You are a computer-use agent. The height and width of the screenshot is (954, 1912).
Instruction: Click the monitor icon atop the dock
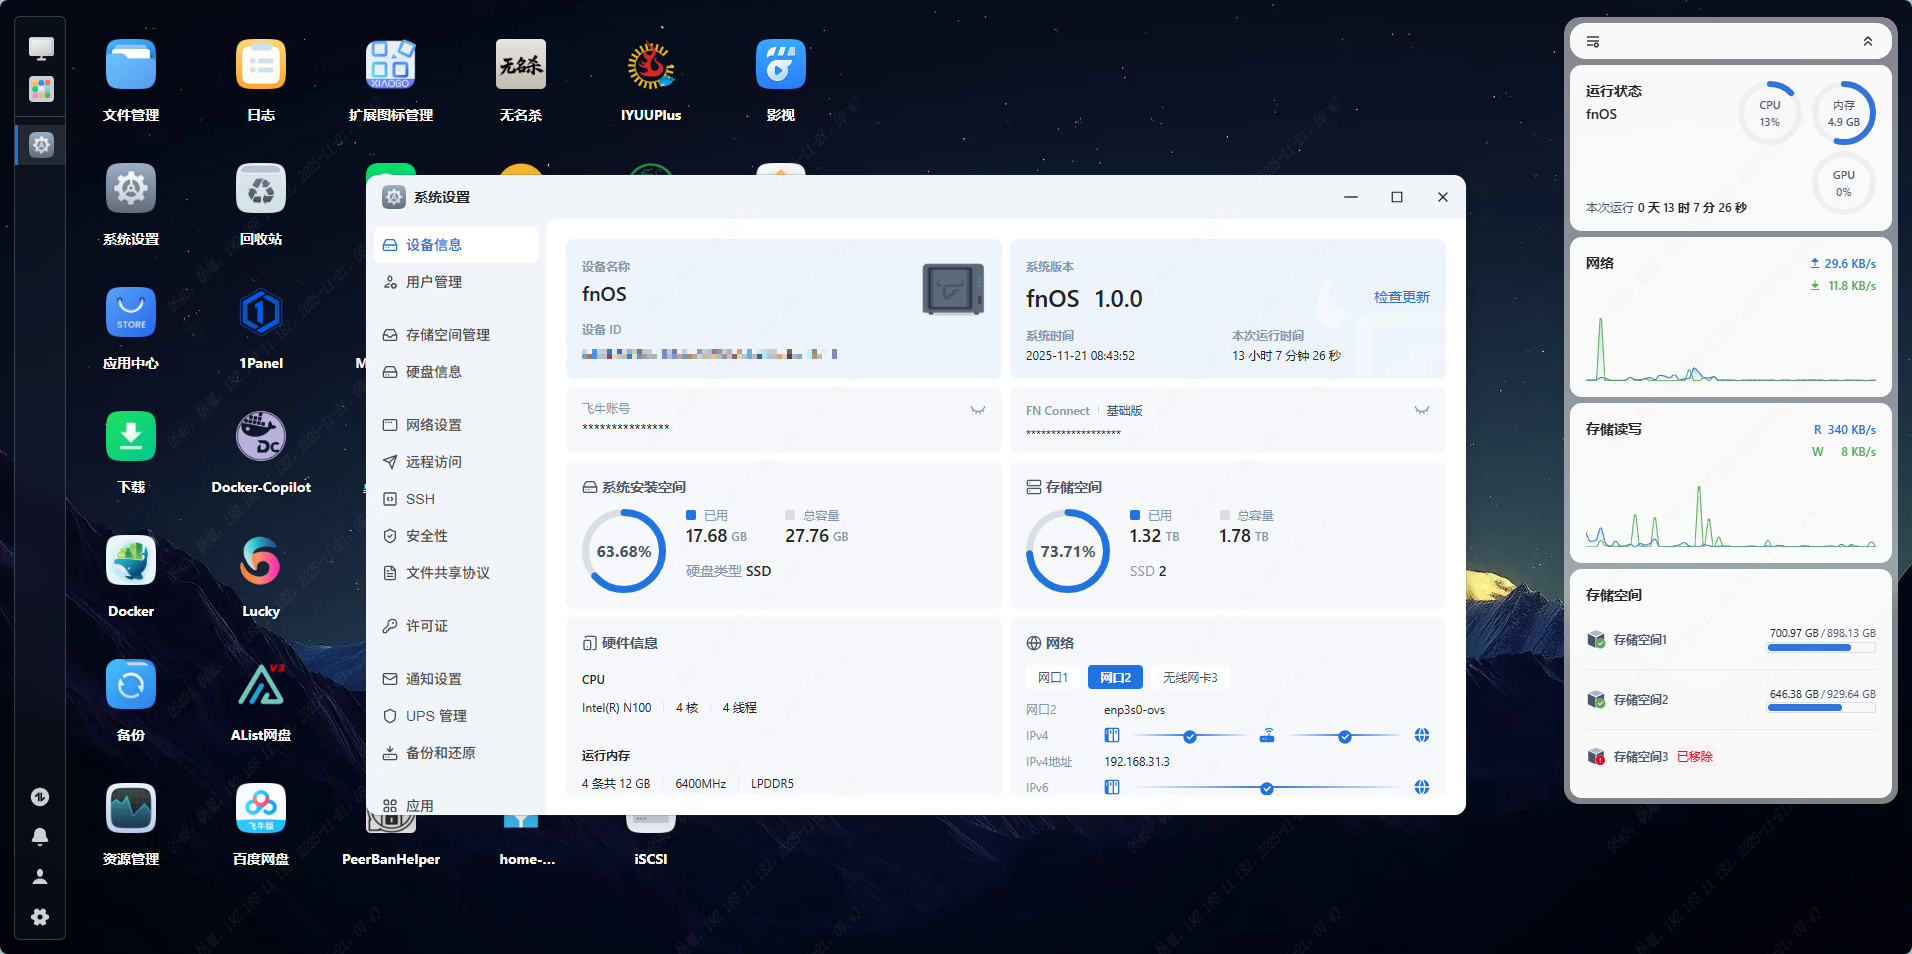41,48
